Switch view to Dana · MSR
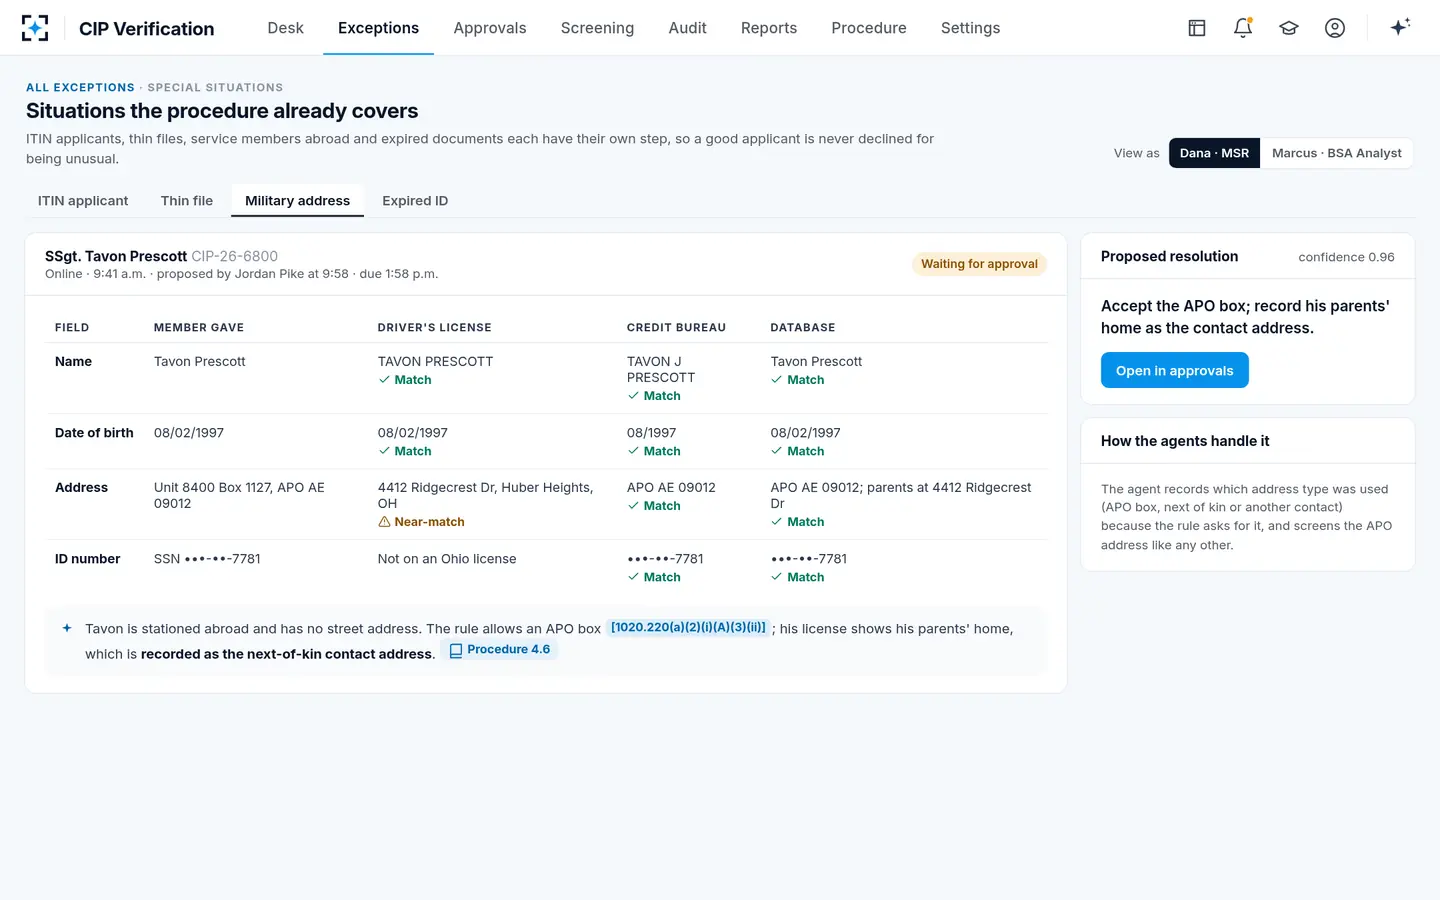The image size is (1440, 900). [1214, 153]
